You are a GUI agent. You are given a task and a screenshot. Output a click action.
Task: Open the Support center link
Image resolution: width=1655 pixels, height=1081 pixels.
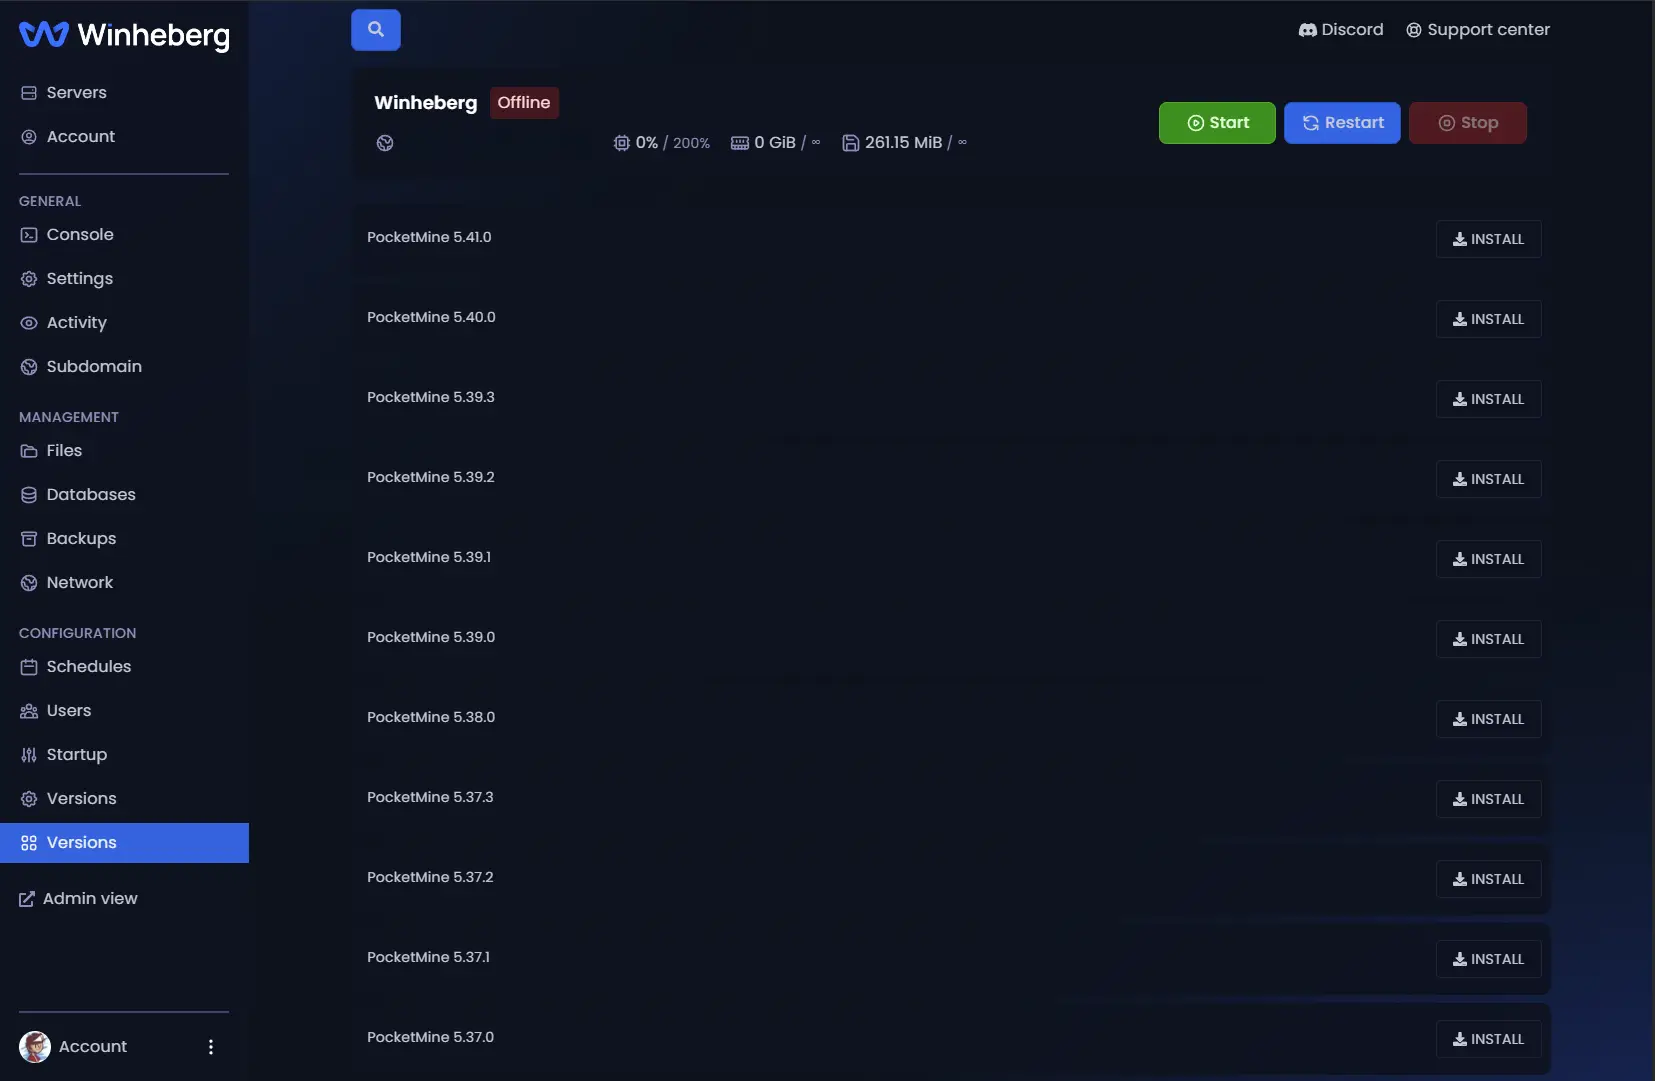click(1478, 30)
